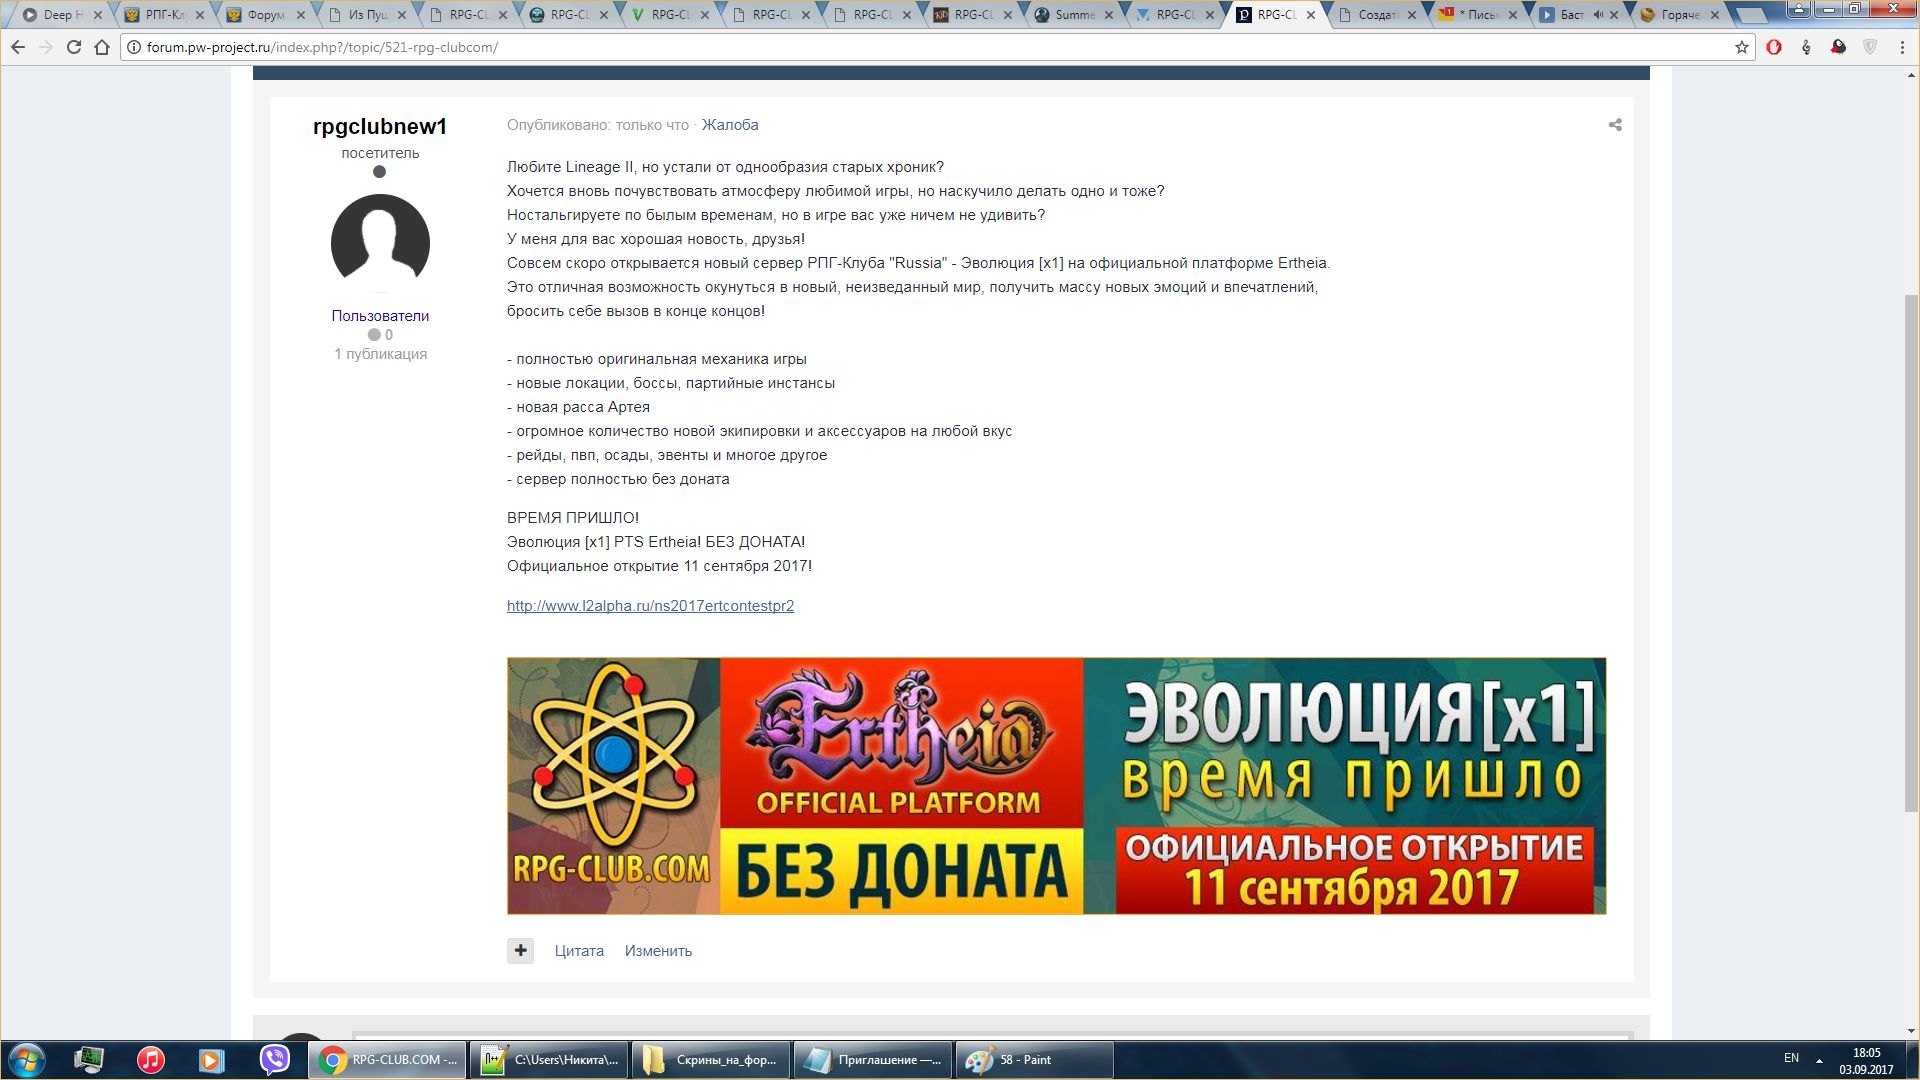
Task: Share the post via share icon
Action: (x=1615, y=125)
